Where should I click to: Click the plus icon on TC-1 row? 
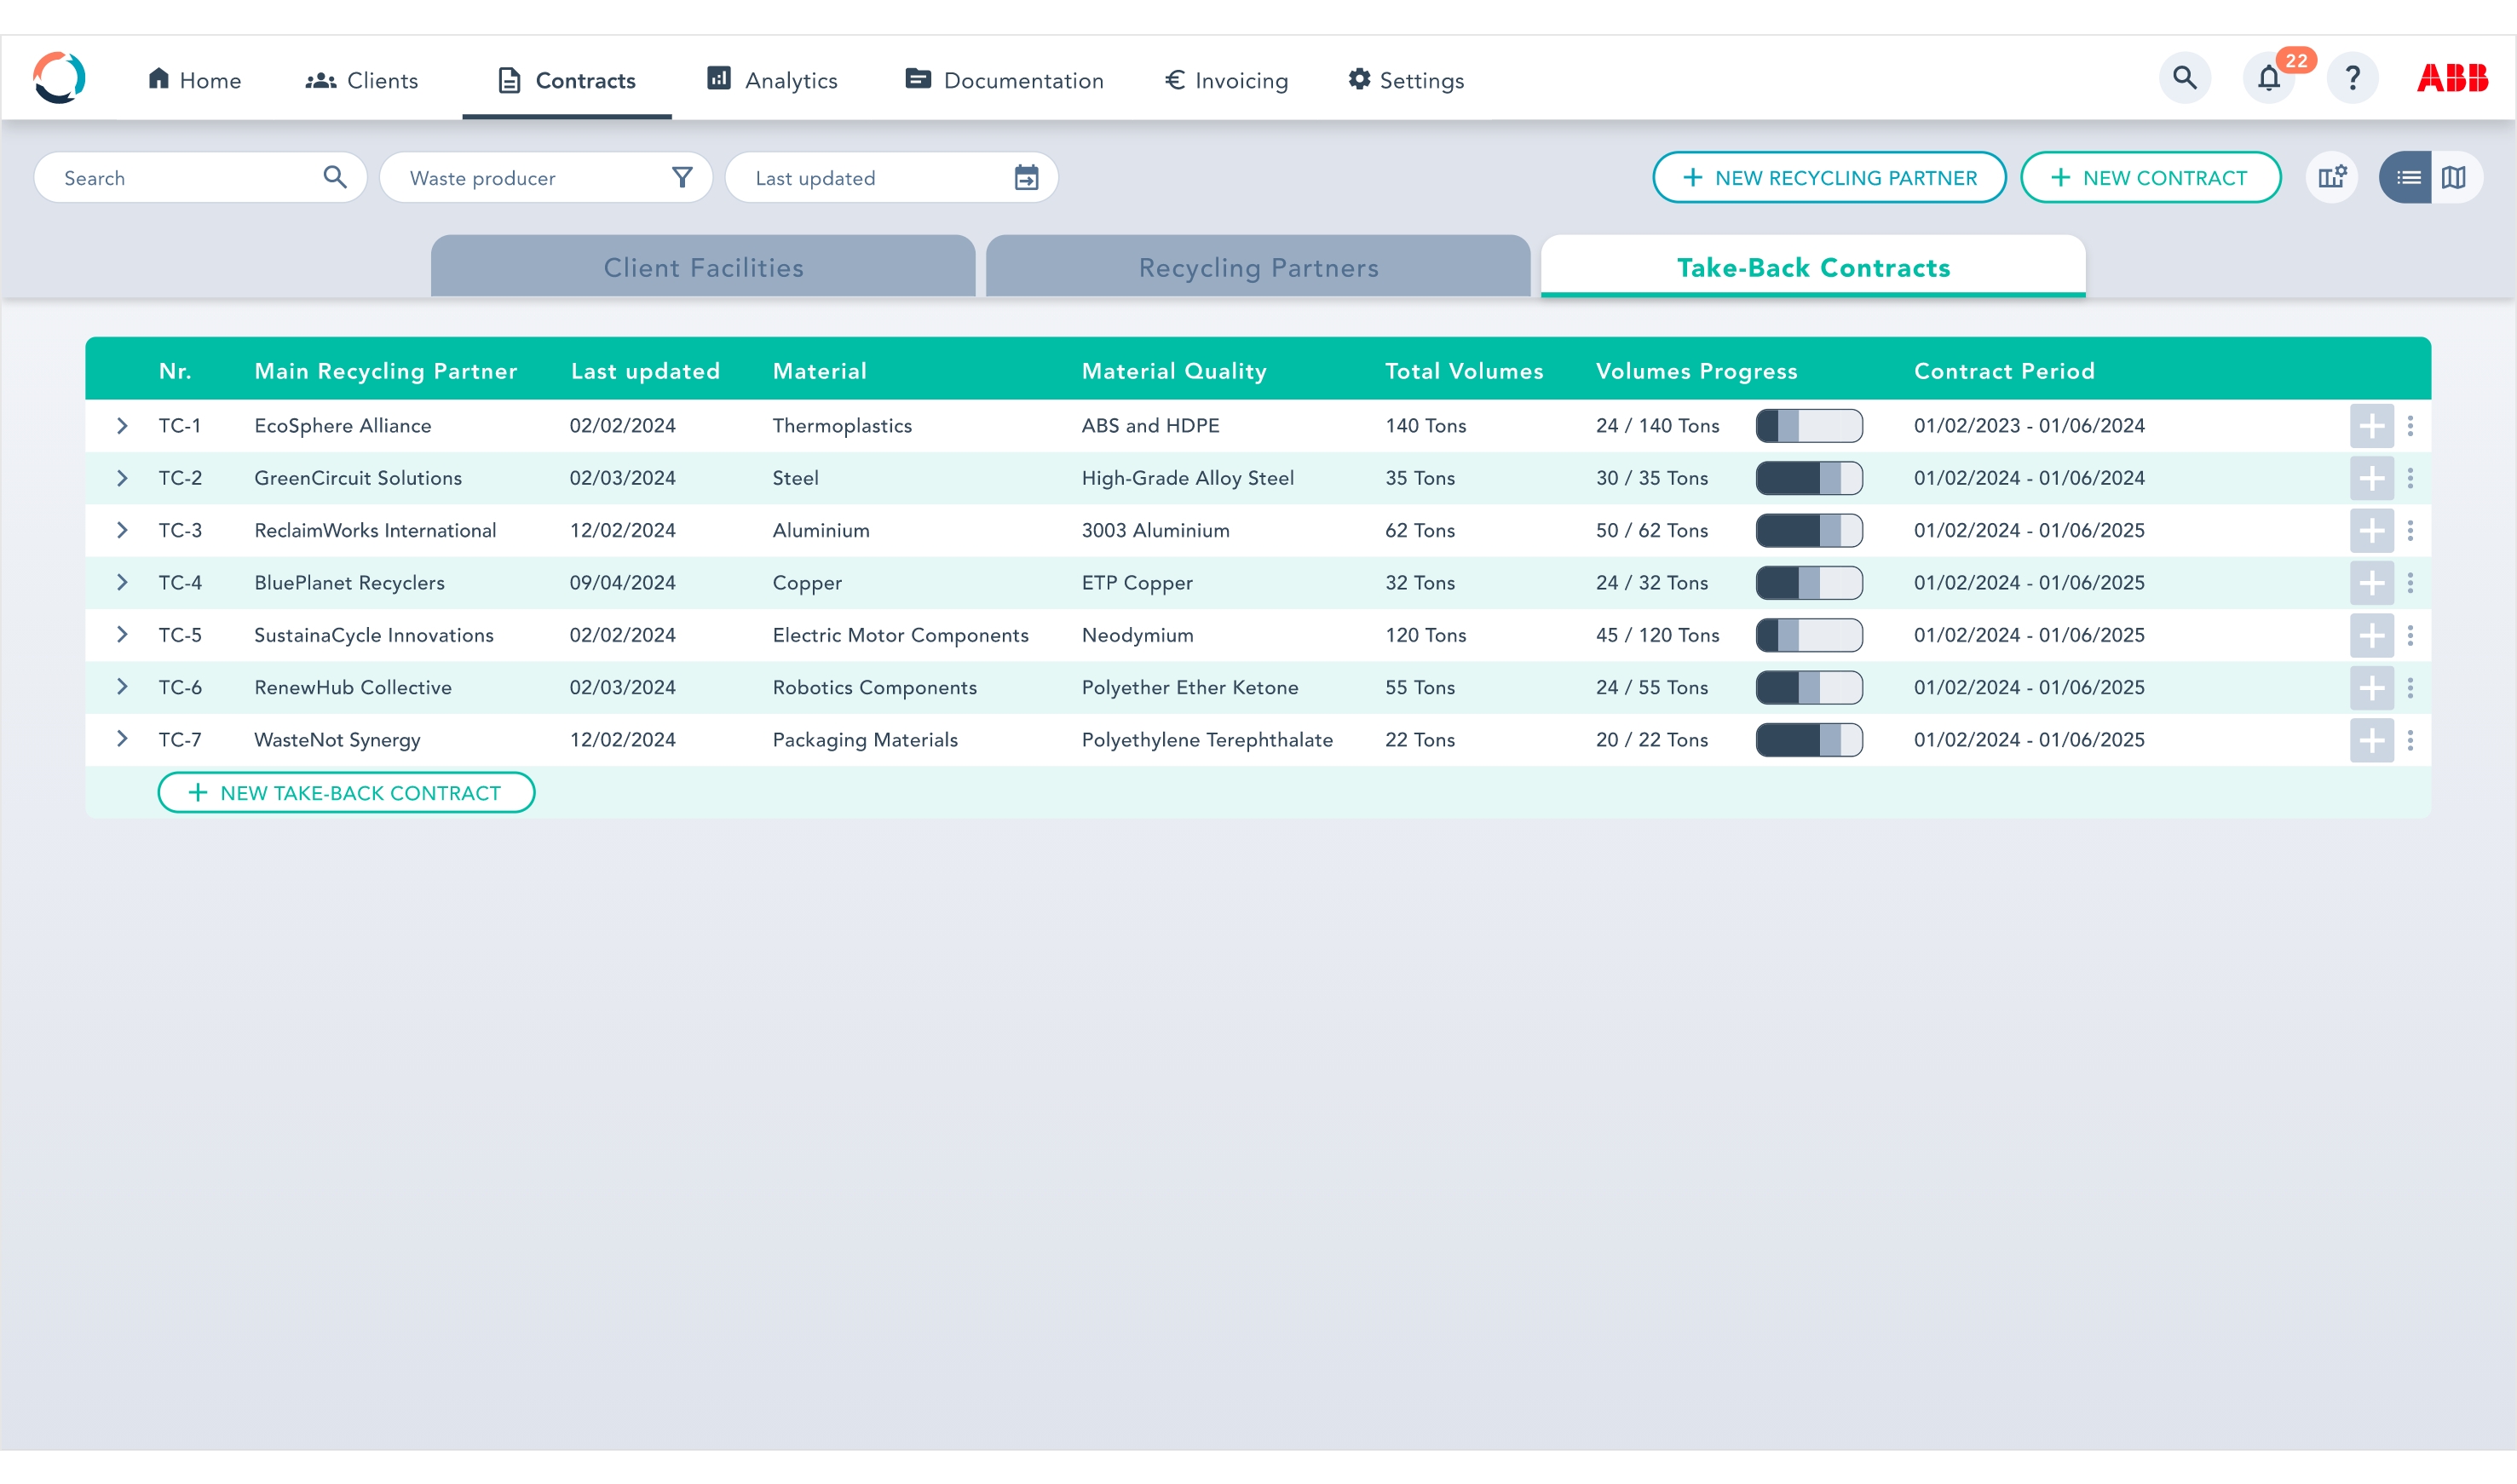(x=2371, y=426)
